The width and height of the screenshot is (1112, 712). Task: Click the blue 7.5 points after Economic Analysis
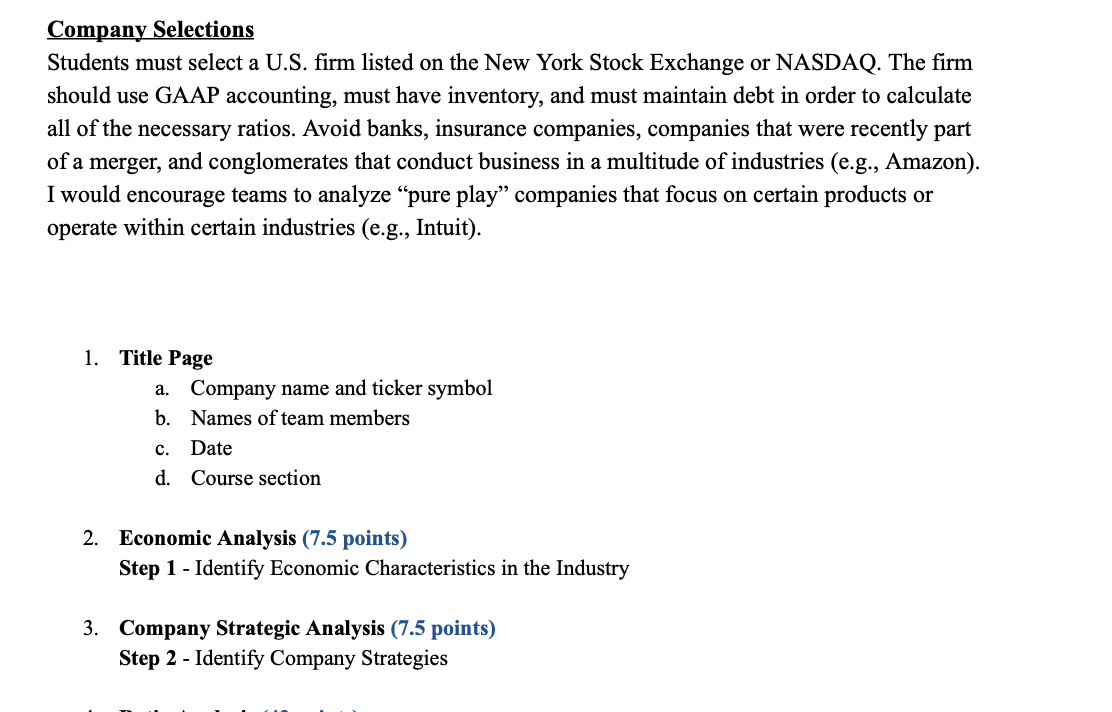(355, 538)
